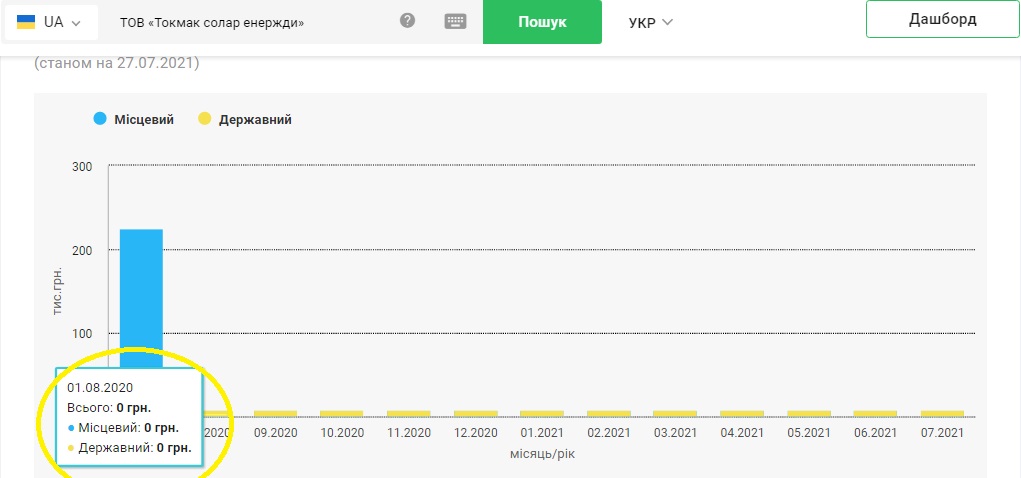Select the yellow bar above 06.2021
The image size is (1021, 478).
tap(875, 413)
